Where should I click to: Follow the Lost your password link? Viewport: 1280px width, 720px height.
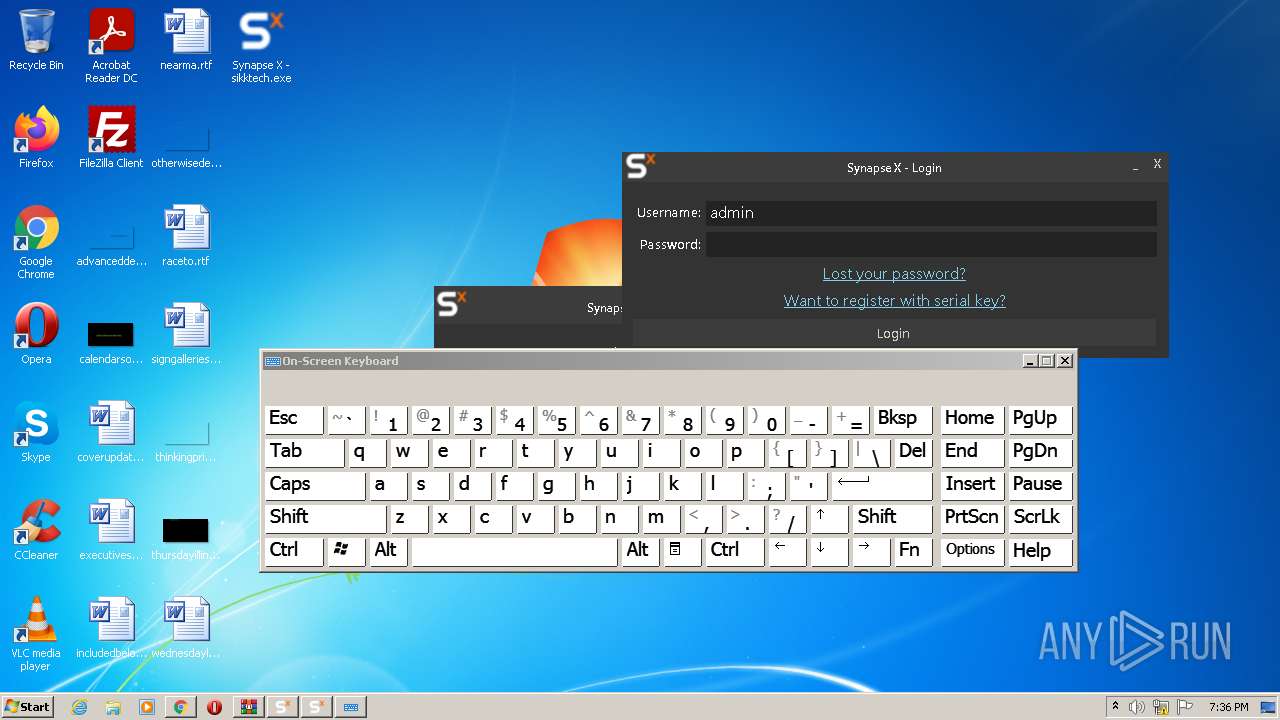coord(894,274)
